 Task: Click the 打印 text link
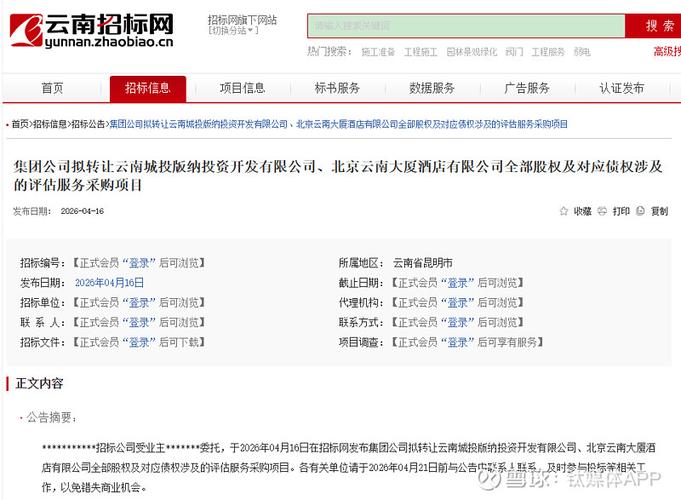pyautogui.click(x=621, y=211)
